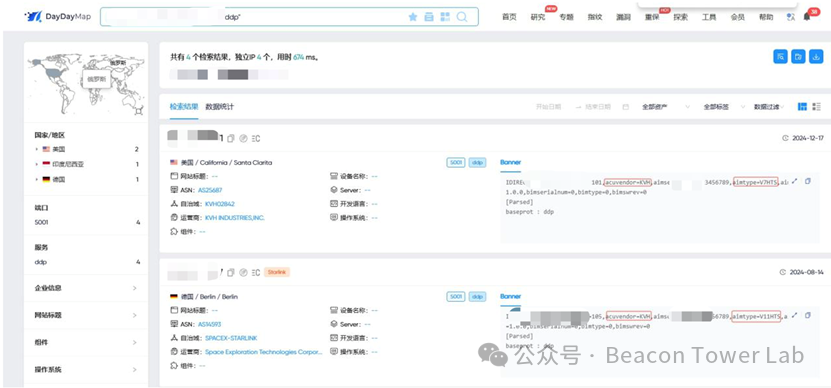
Task: Expand the 印度尼西亚 country filter
Action: 37,164
